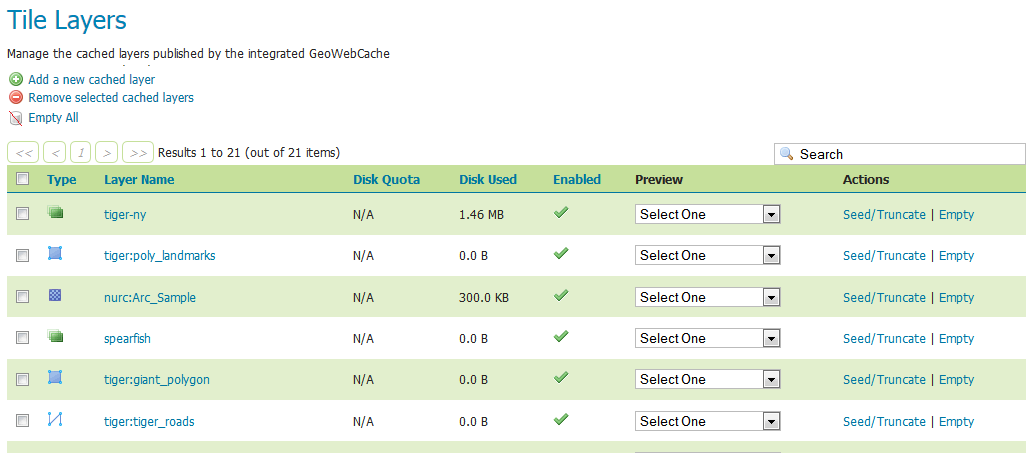
Task: Open Seed/Truncate for spearfish layer
Action: (884, 338)
